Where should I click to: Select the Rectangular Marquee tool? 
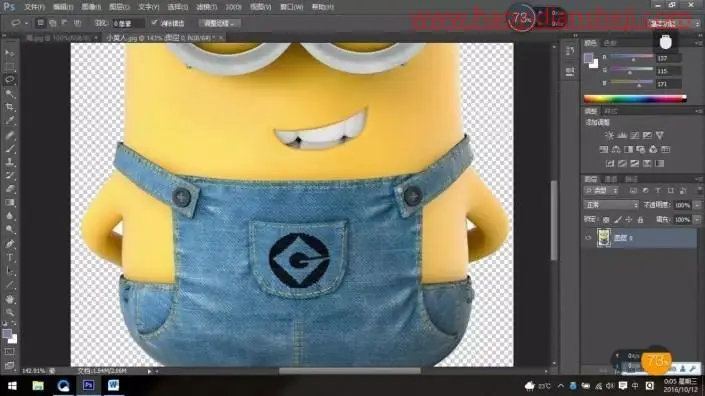[x=9, y=67]
